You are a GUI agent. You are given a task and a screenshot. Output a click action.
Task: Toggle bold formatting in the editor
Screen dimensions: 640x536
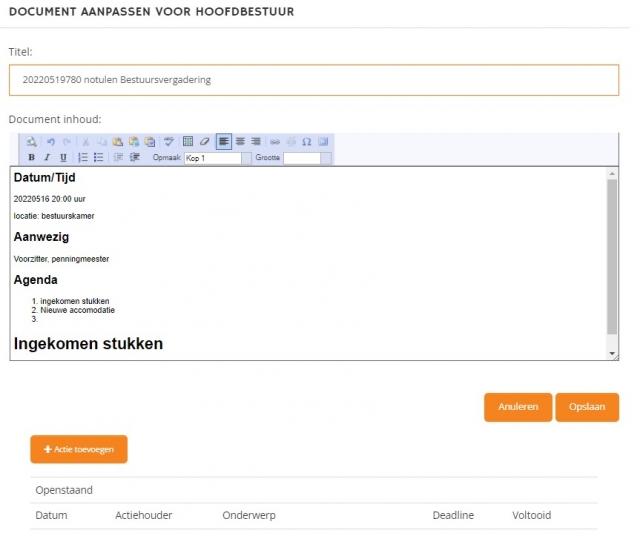coord(31,158)
